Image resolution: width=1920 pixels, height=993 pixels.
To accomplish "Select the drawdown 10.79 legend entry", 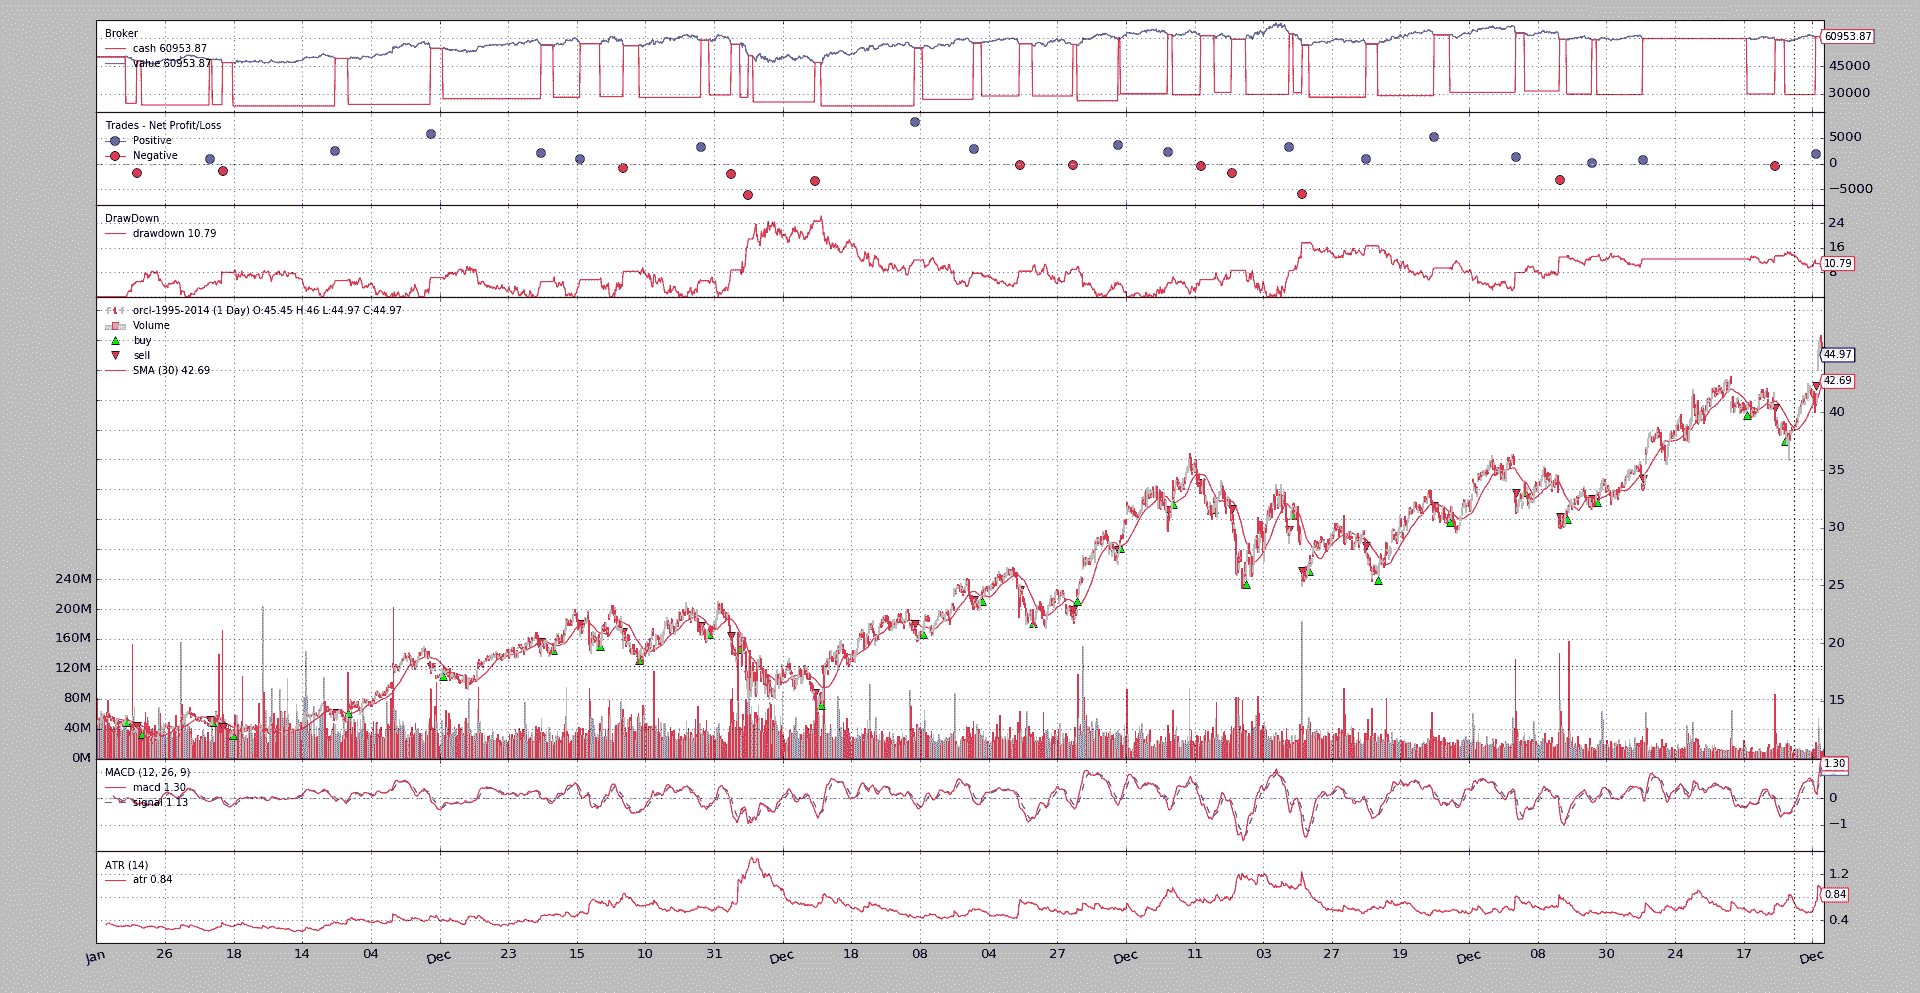I will coord(160,234).
